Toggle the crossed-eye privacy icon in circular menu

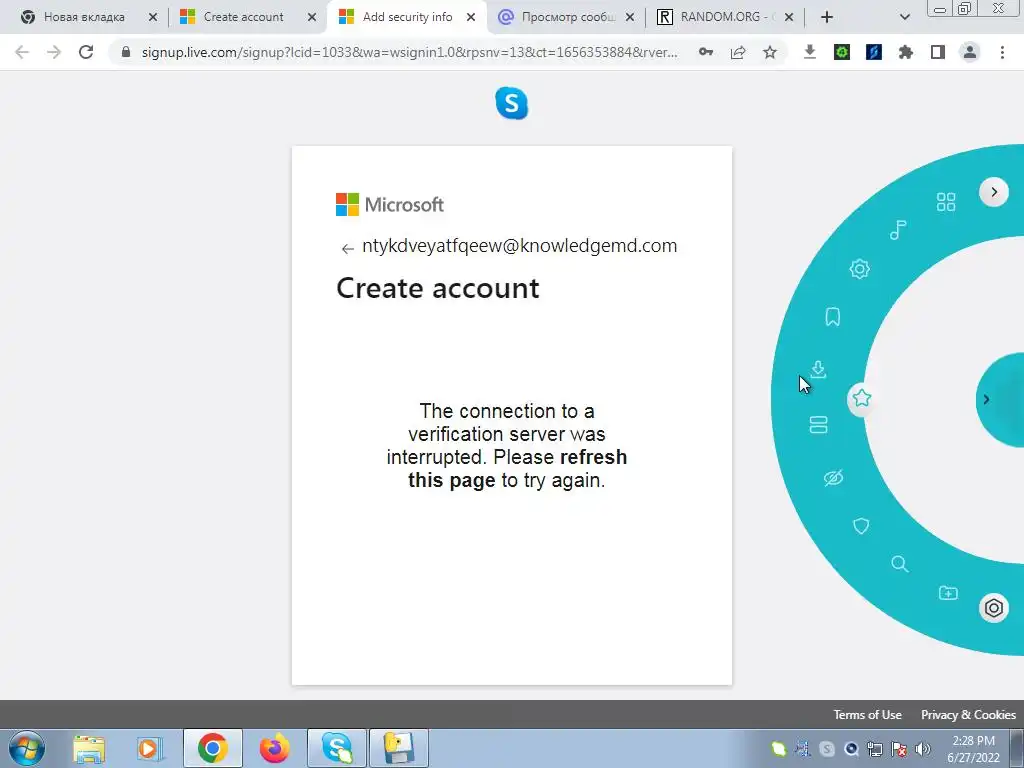click(833, 478)
